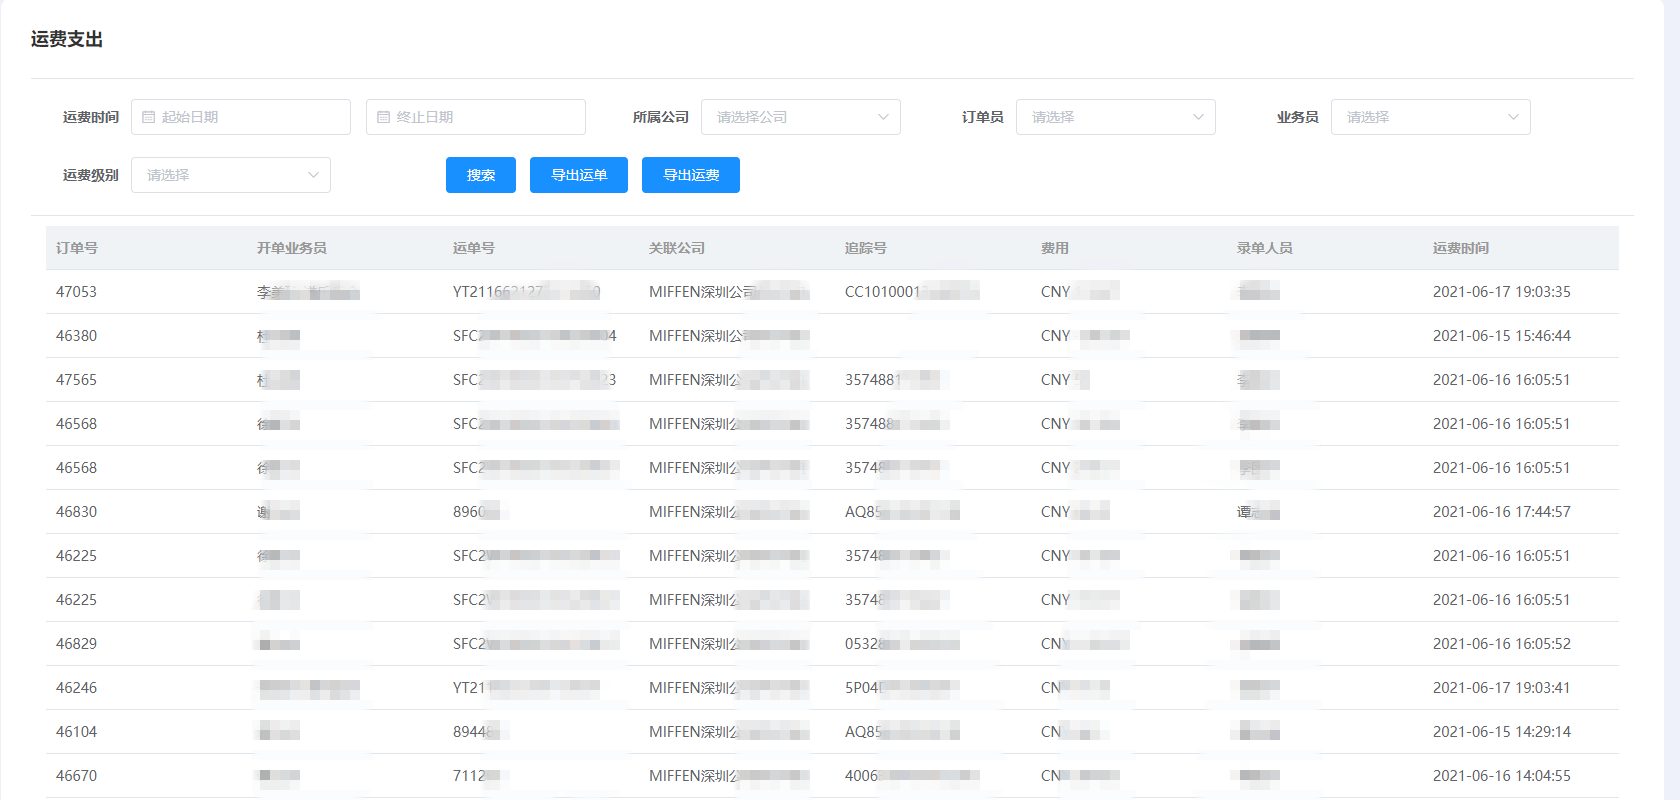Open the 业务员 dropdown list
Viewport: 1680px width, 800px height.
(x=1430, y=117)
